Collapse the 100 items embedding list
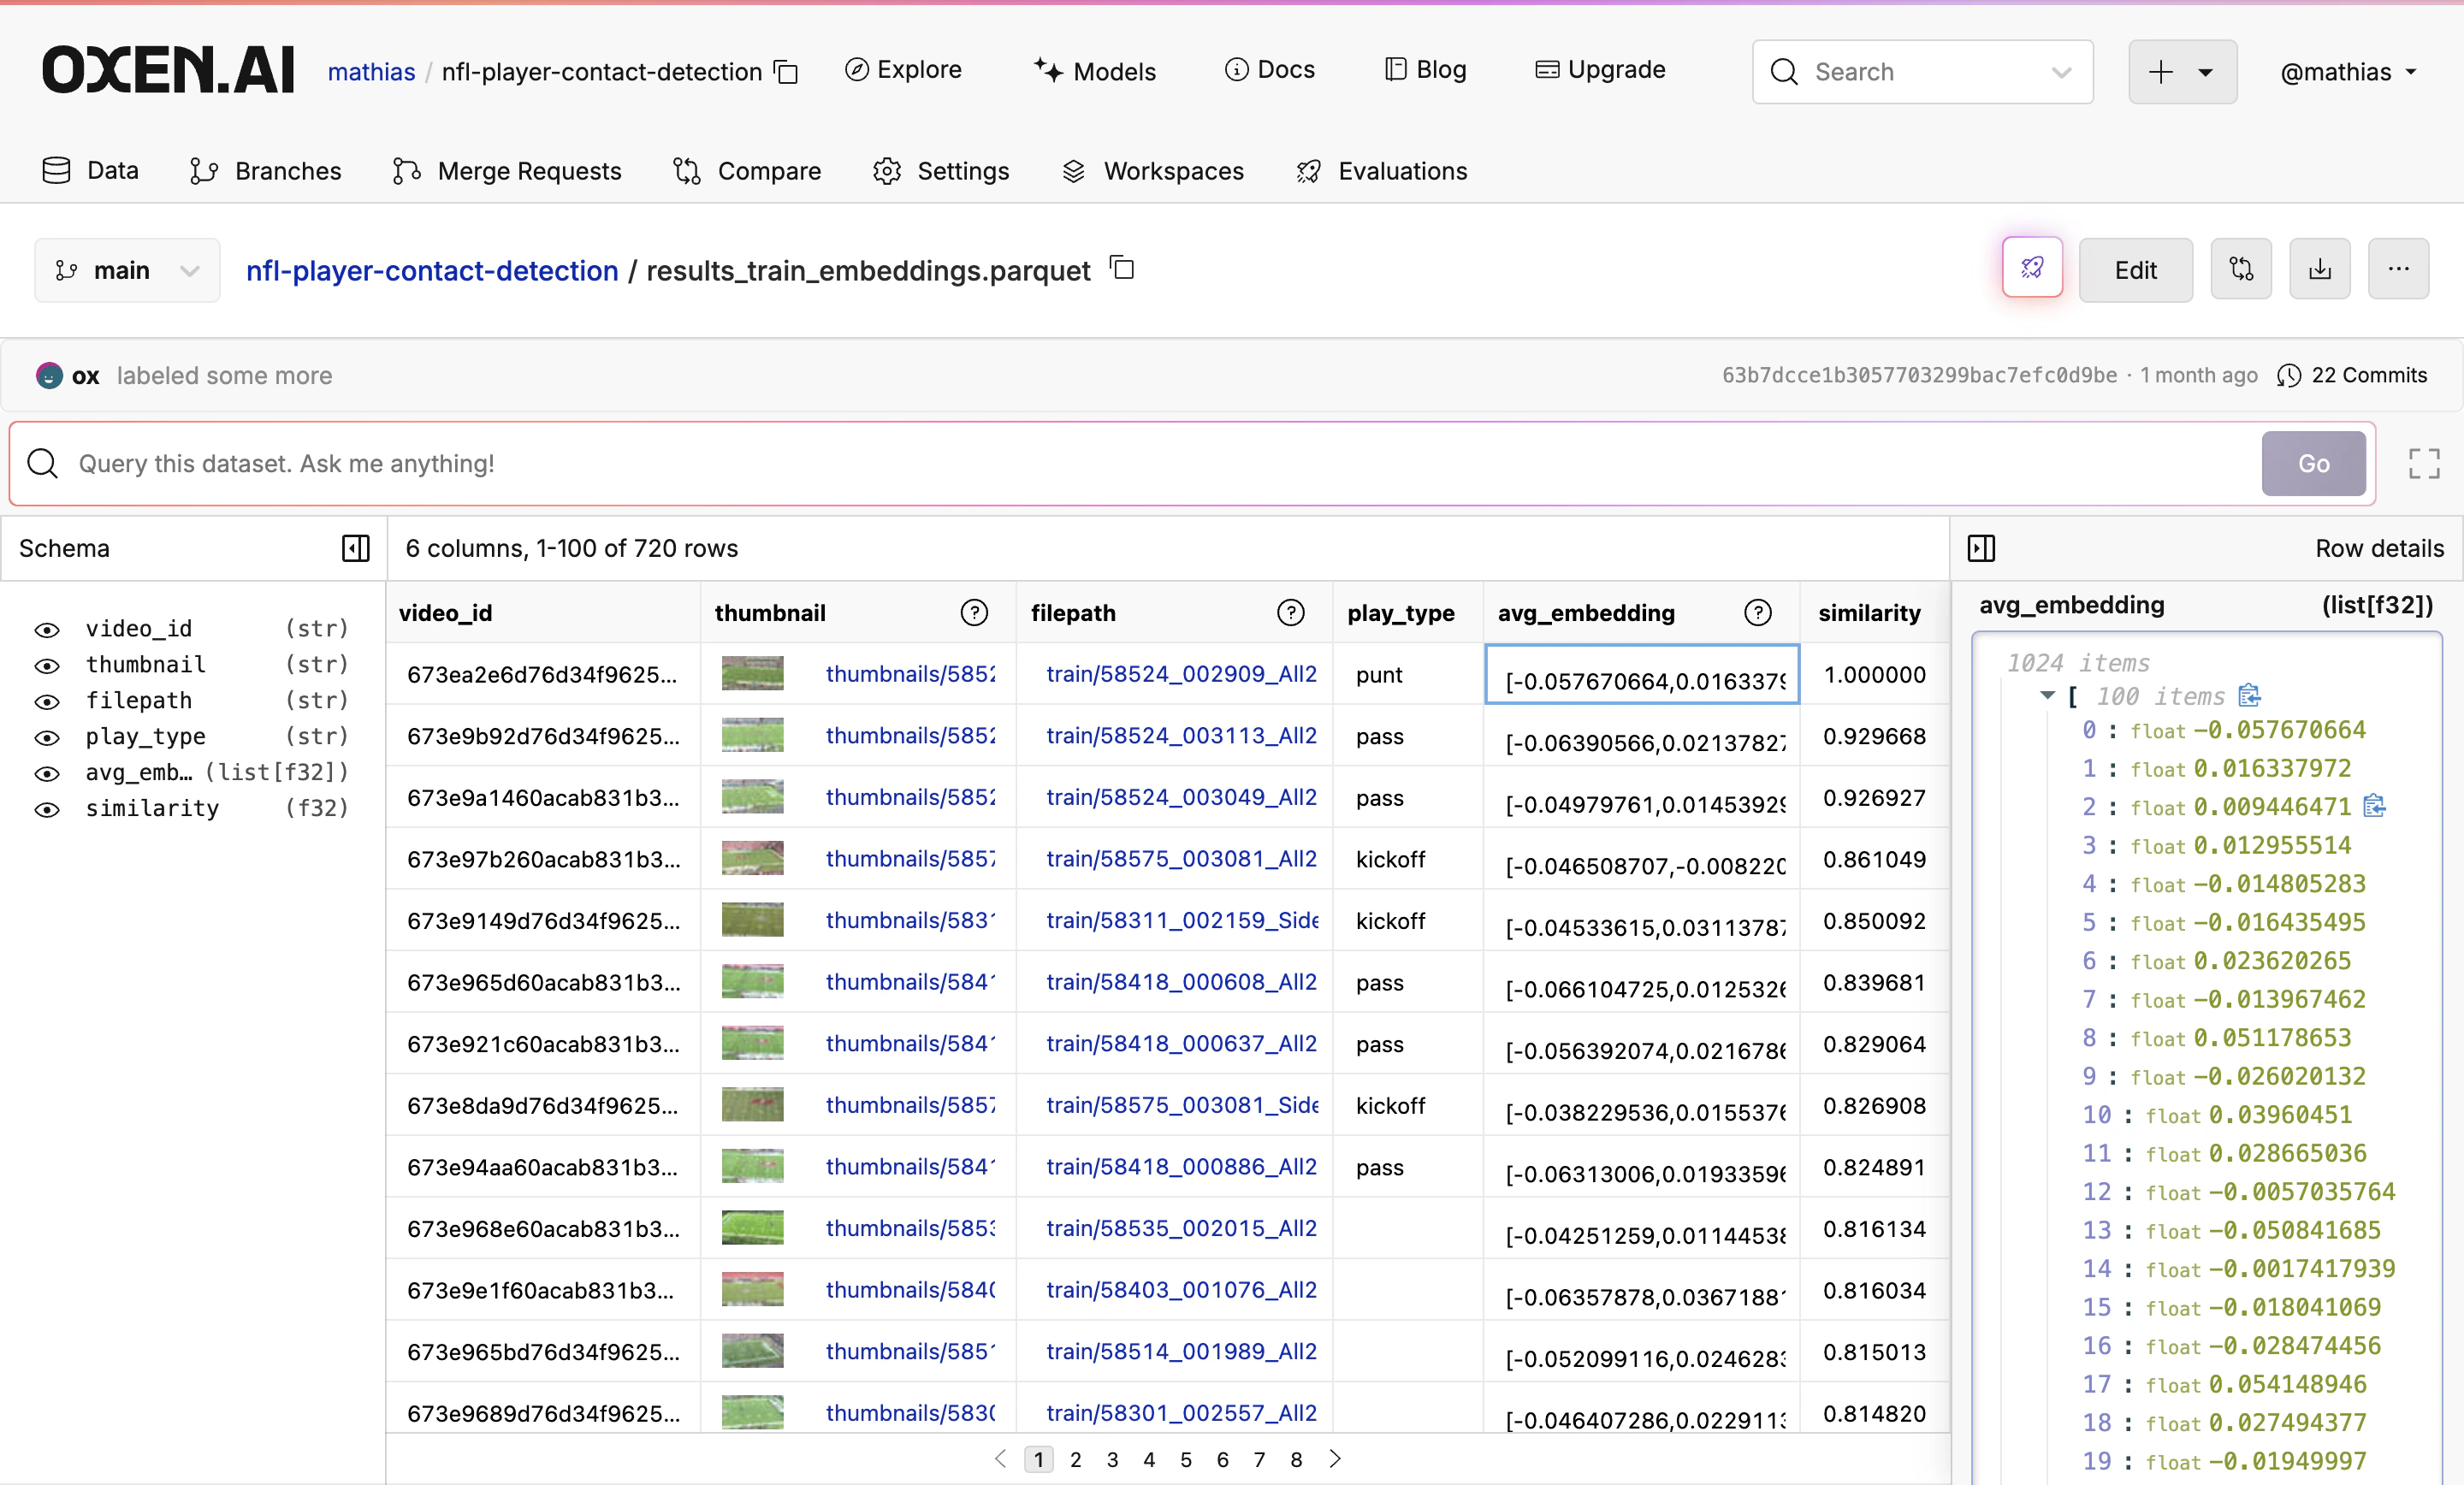 [2046, 697]
